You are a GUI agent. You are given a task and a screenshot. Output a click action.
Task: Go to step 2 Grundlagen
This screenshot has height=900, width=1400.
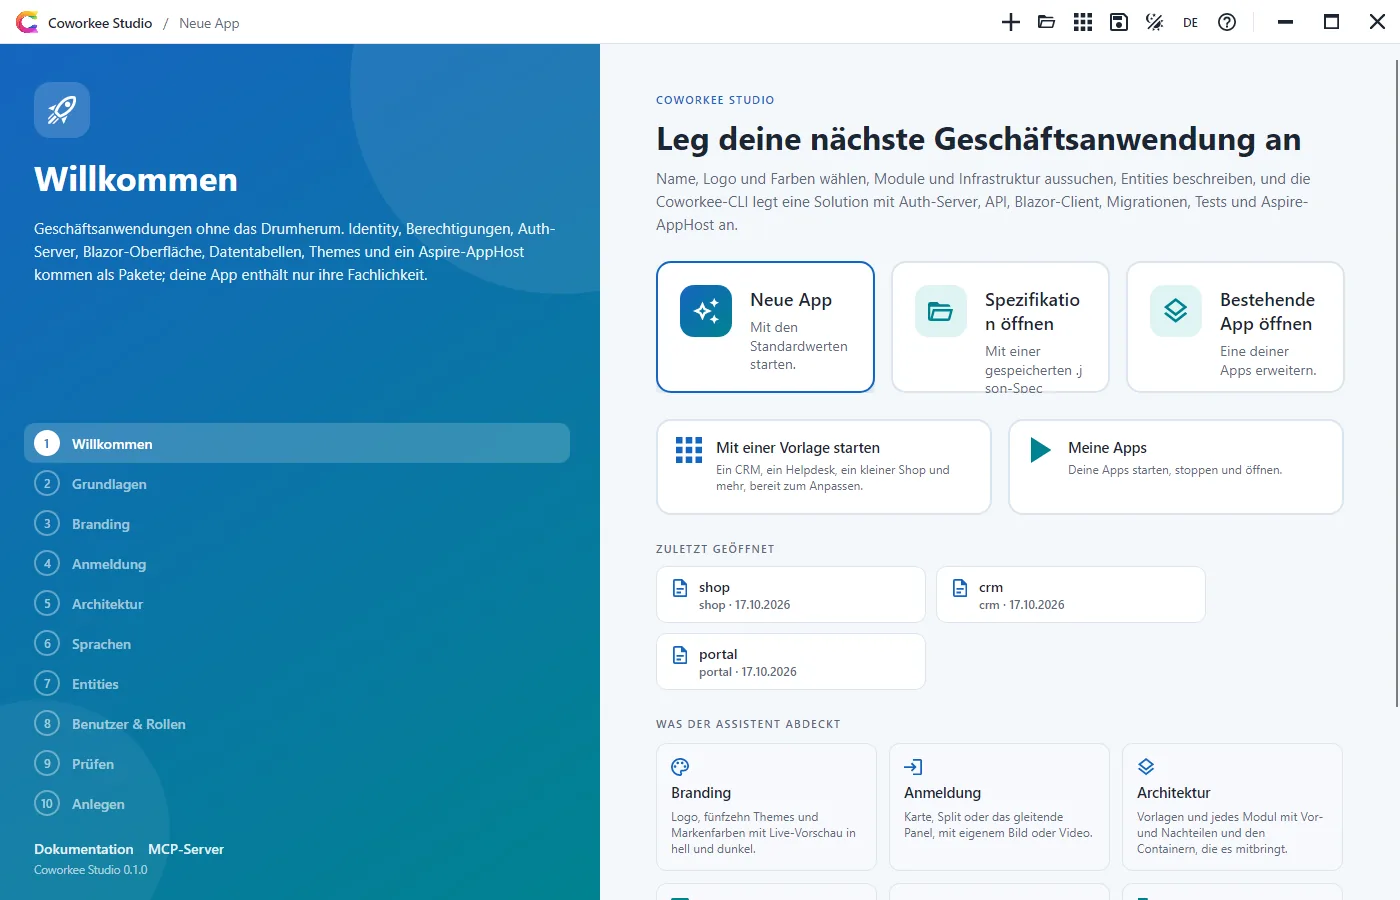click(297, 483)
